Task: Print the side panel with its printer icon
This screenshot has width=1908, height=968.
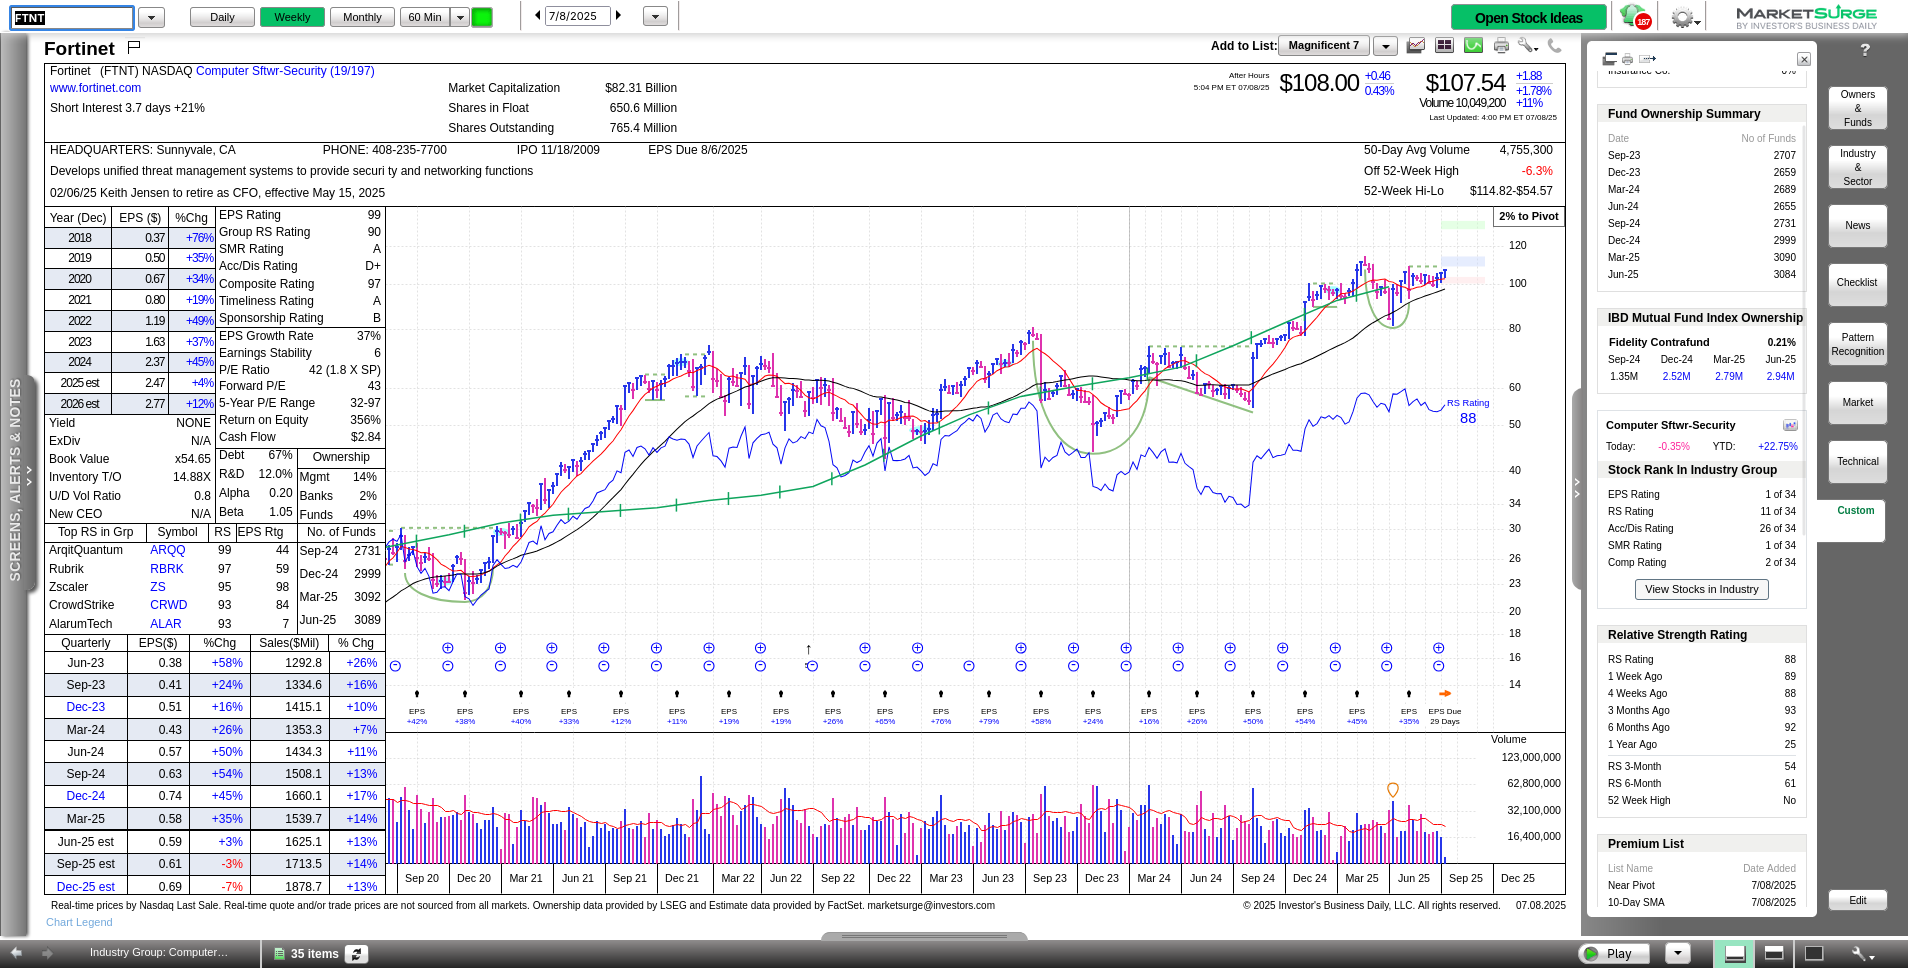Action: coord(1627,59)
